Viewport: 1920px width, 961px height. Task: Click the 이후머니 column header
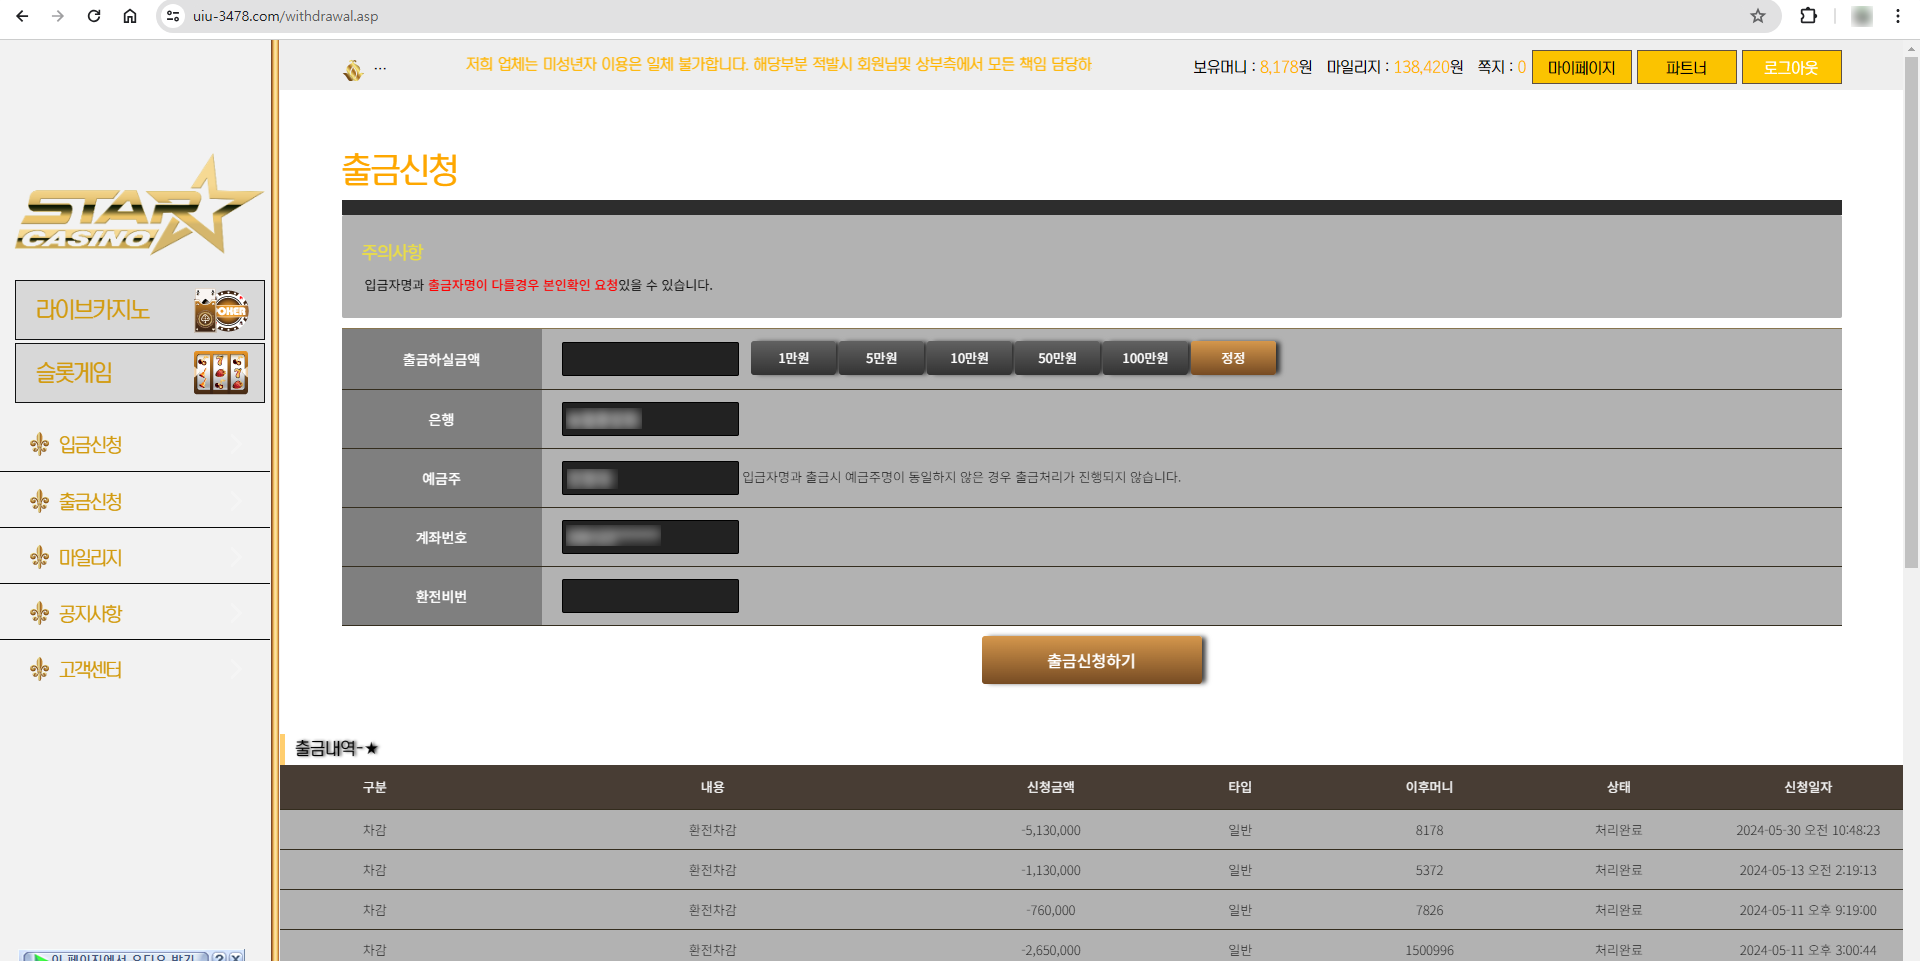pos(1429,787)
